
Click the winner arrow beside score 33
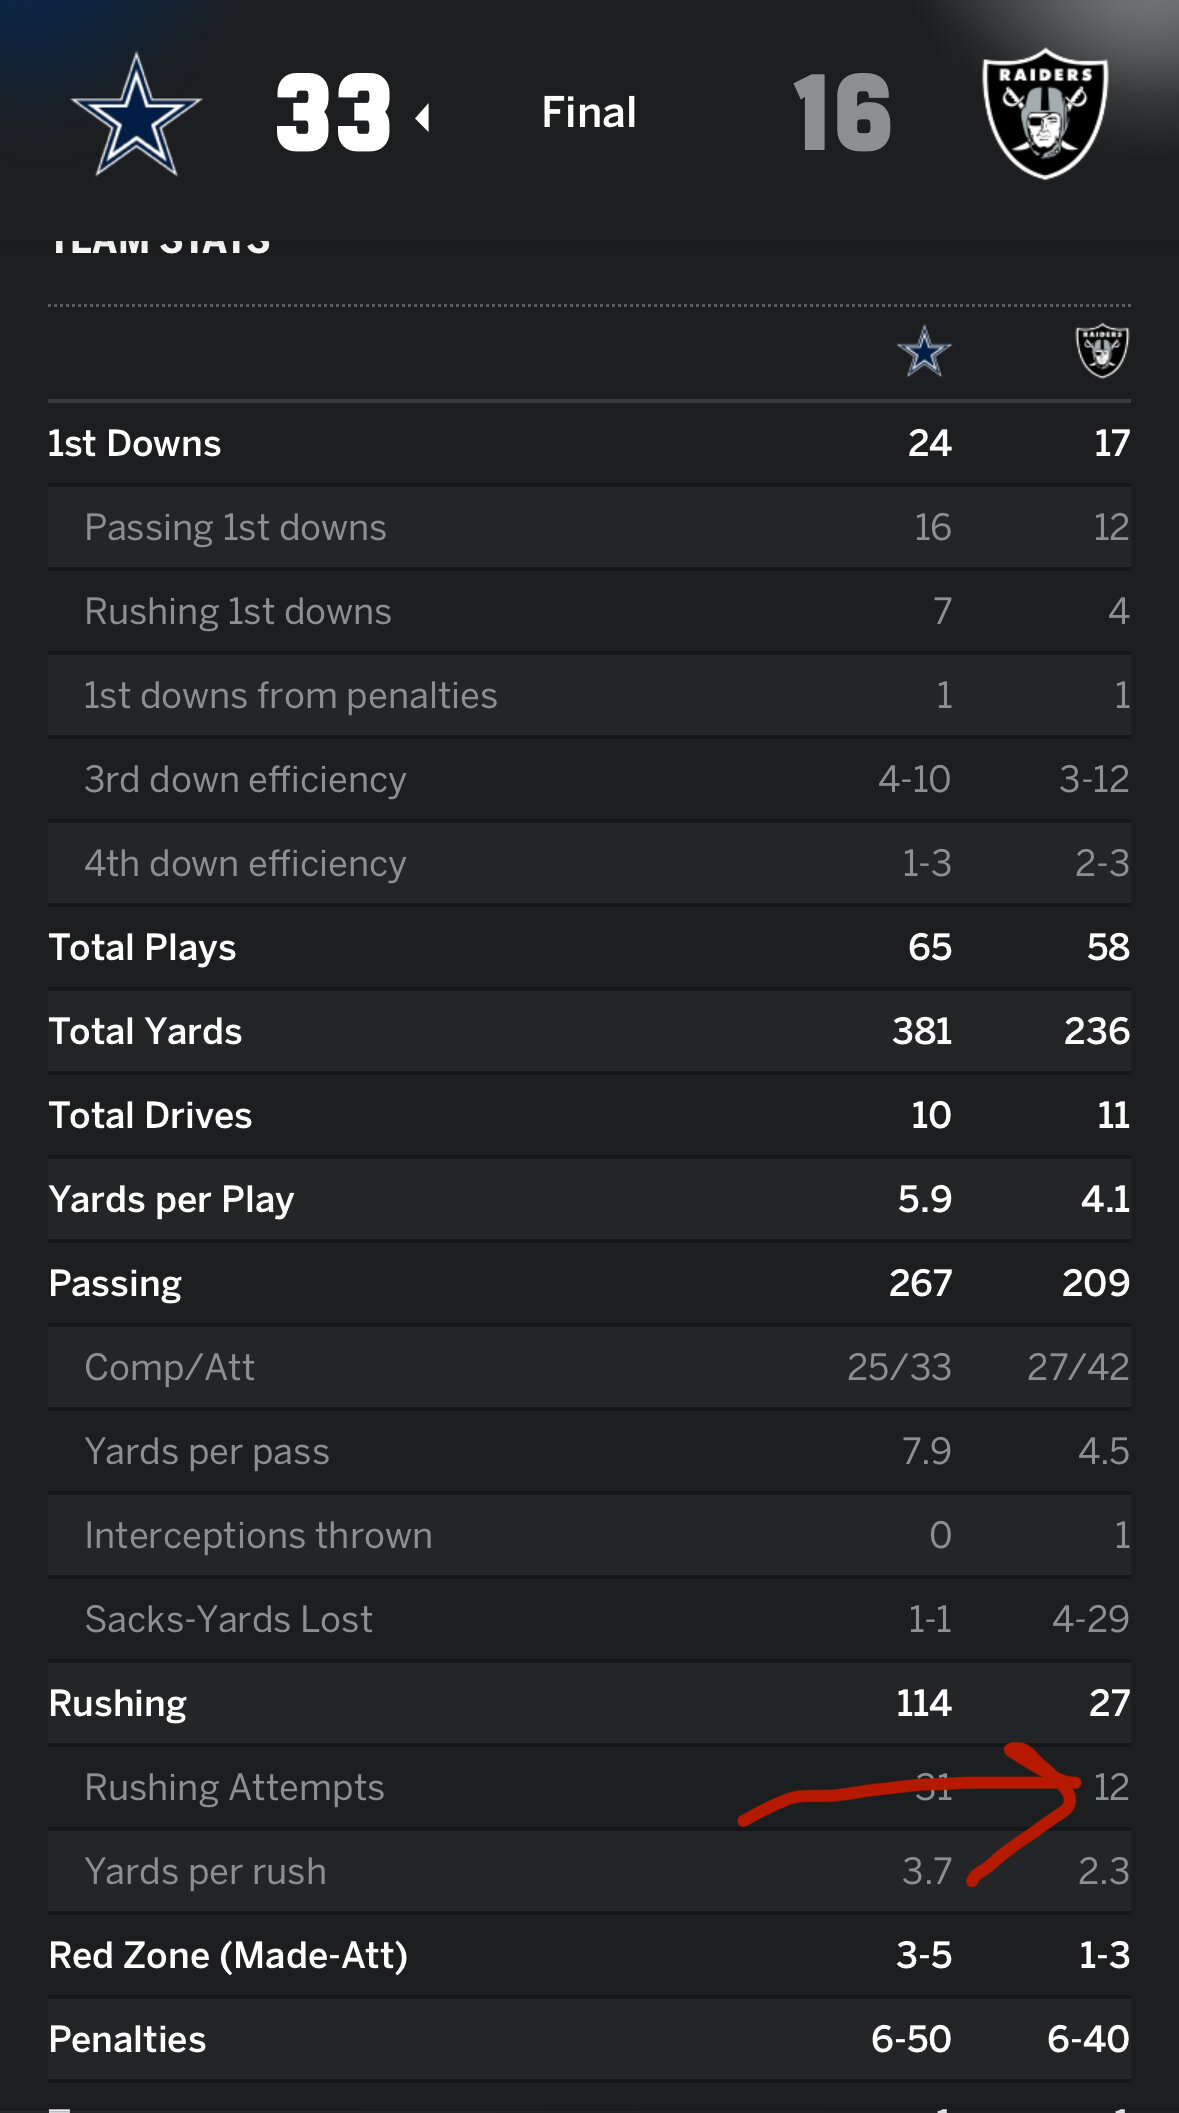point(423,118)
